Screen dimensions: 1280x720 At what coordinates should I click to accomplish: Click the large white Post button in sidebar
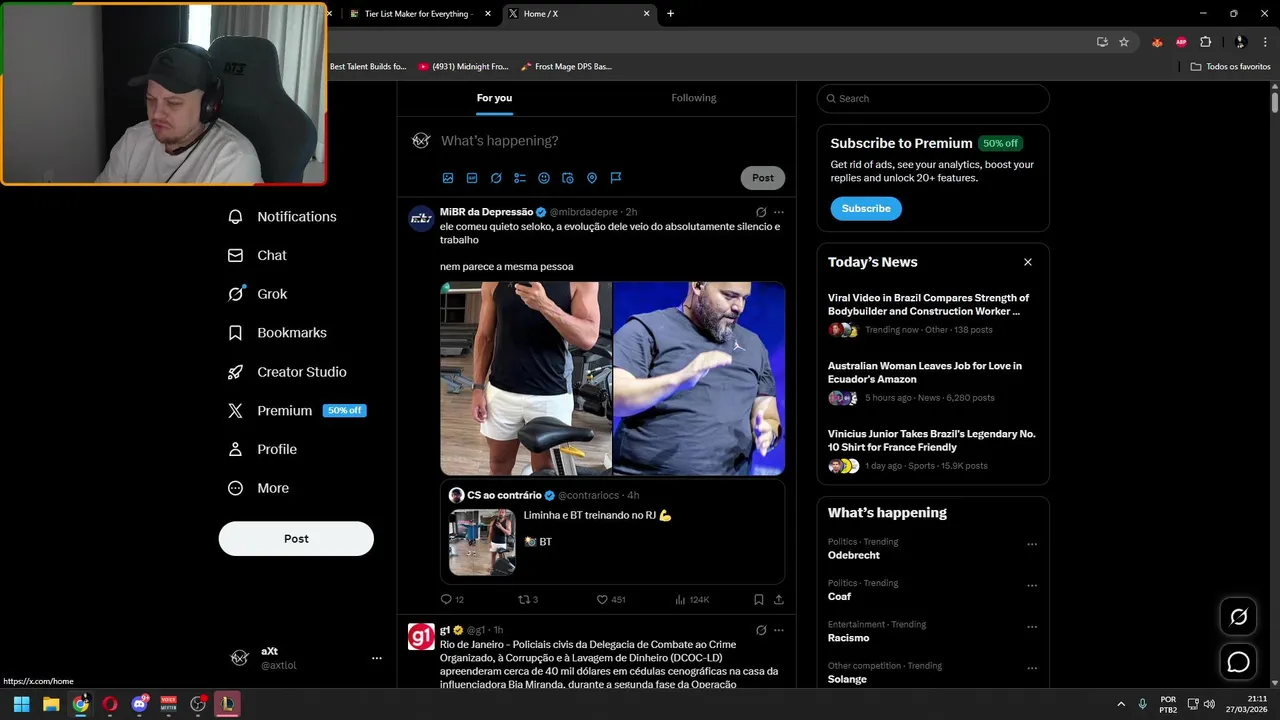pos(296,539)
